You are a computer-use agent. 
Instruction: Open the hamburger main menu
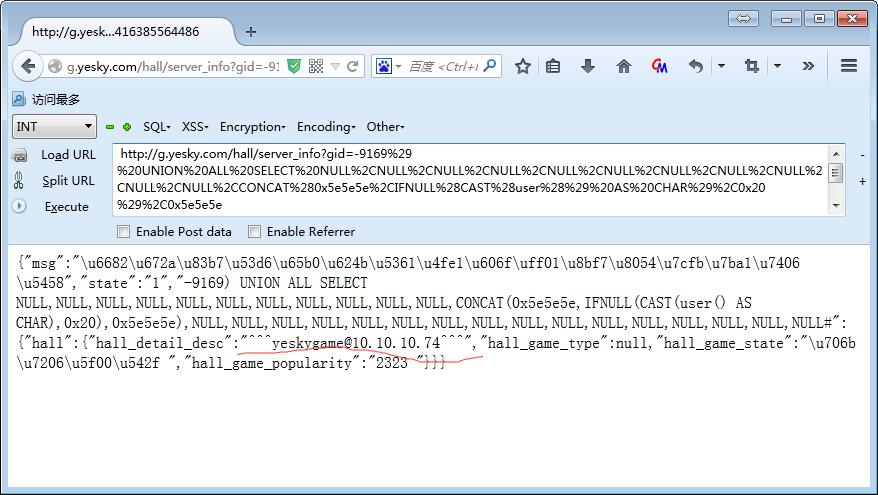click(849, 66)
